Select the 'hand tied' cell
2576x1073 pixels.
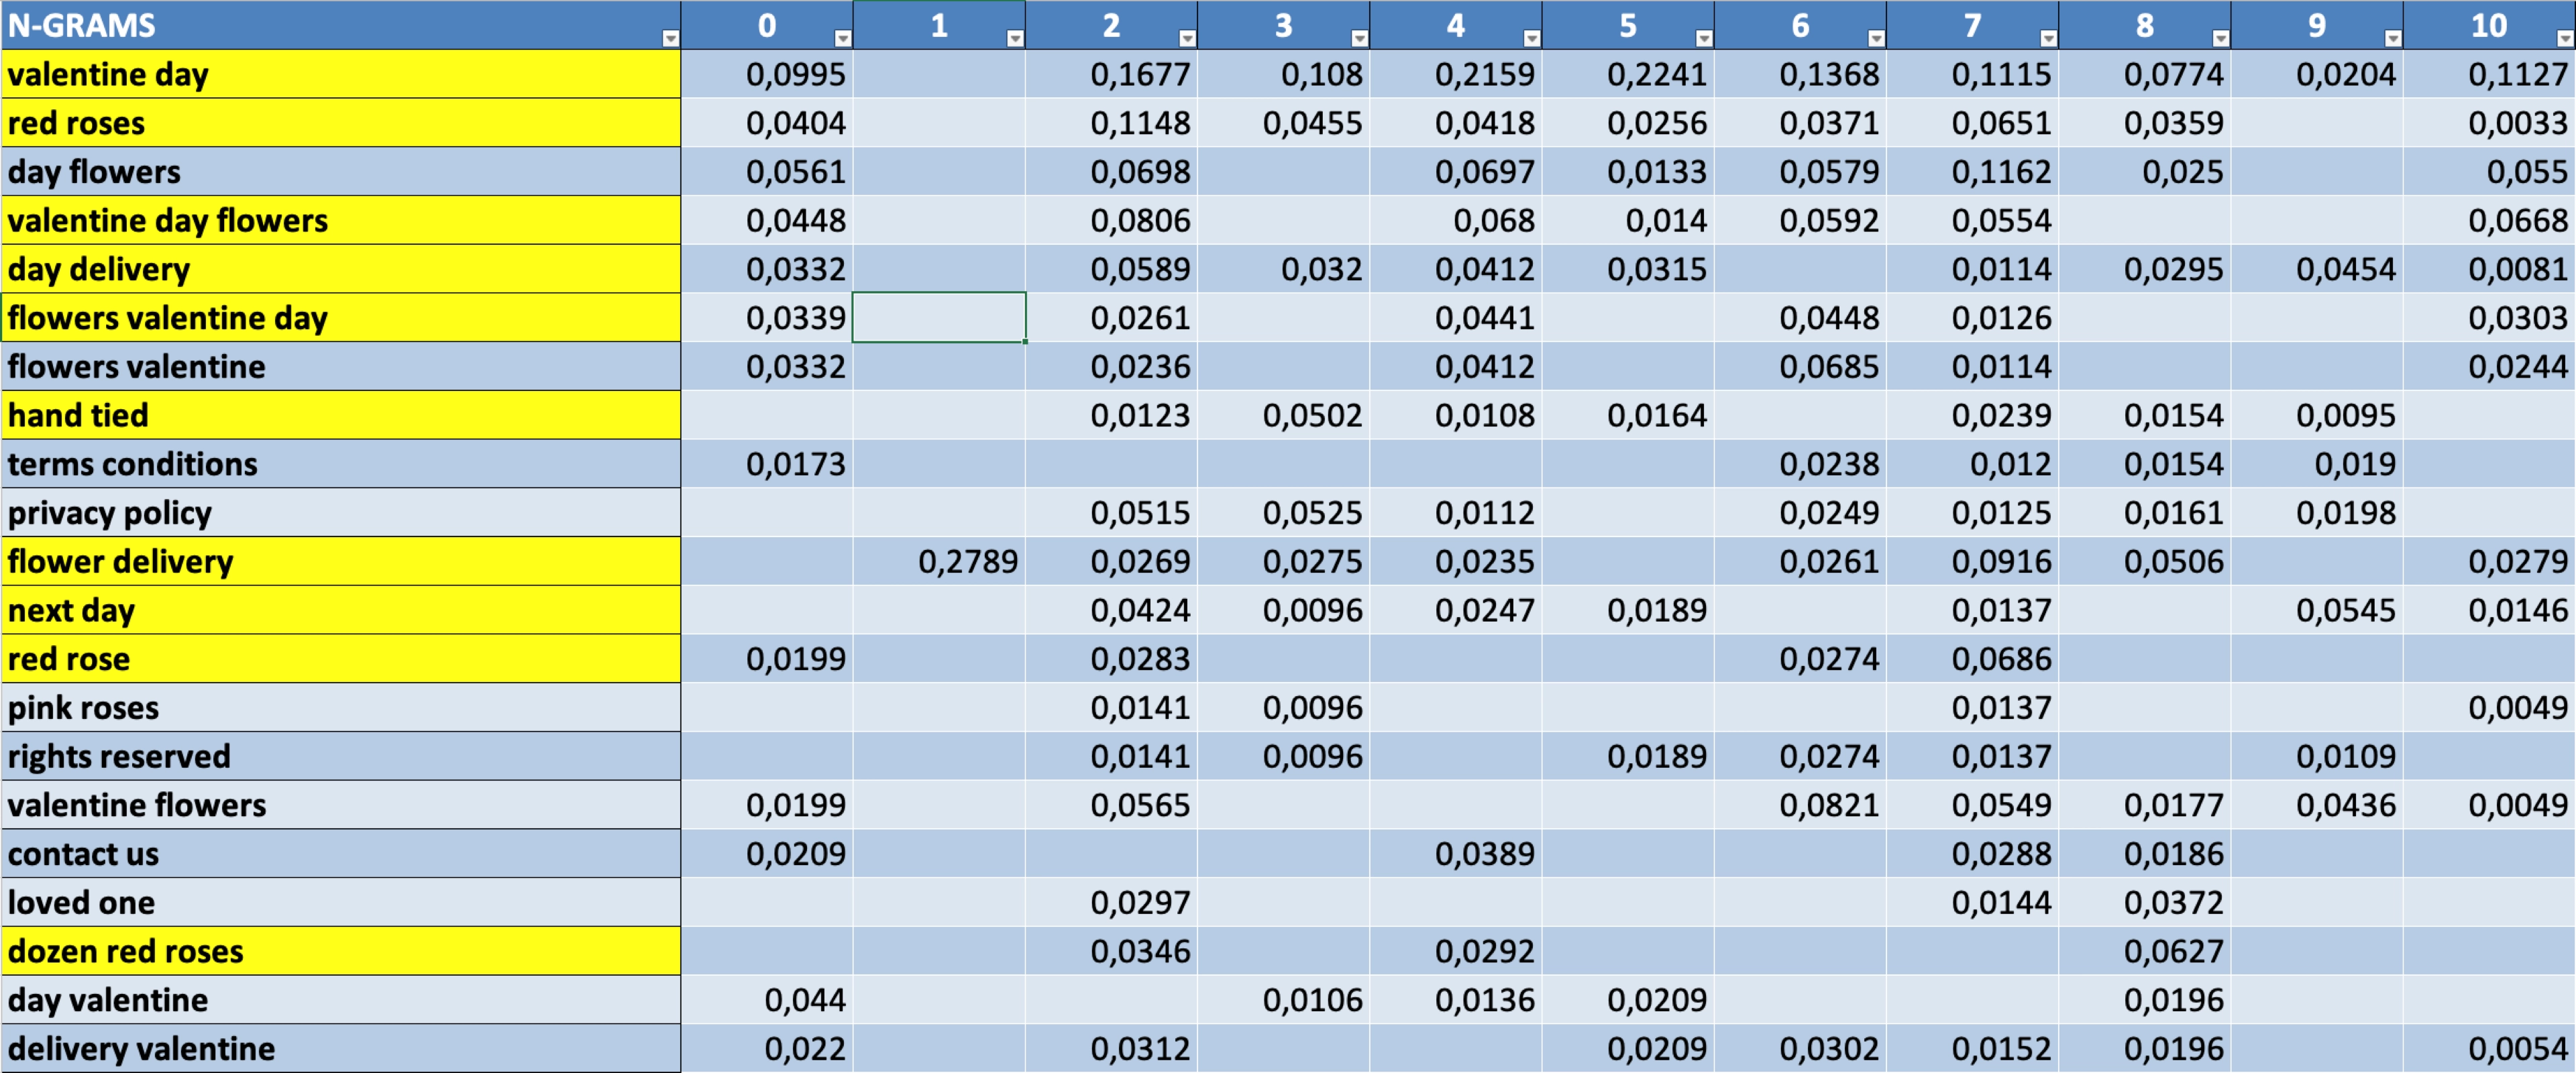pos(341,415)
